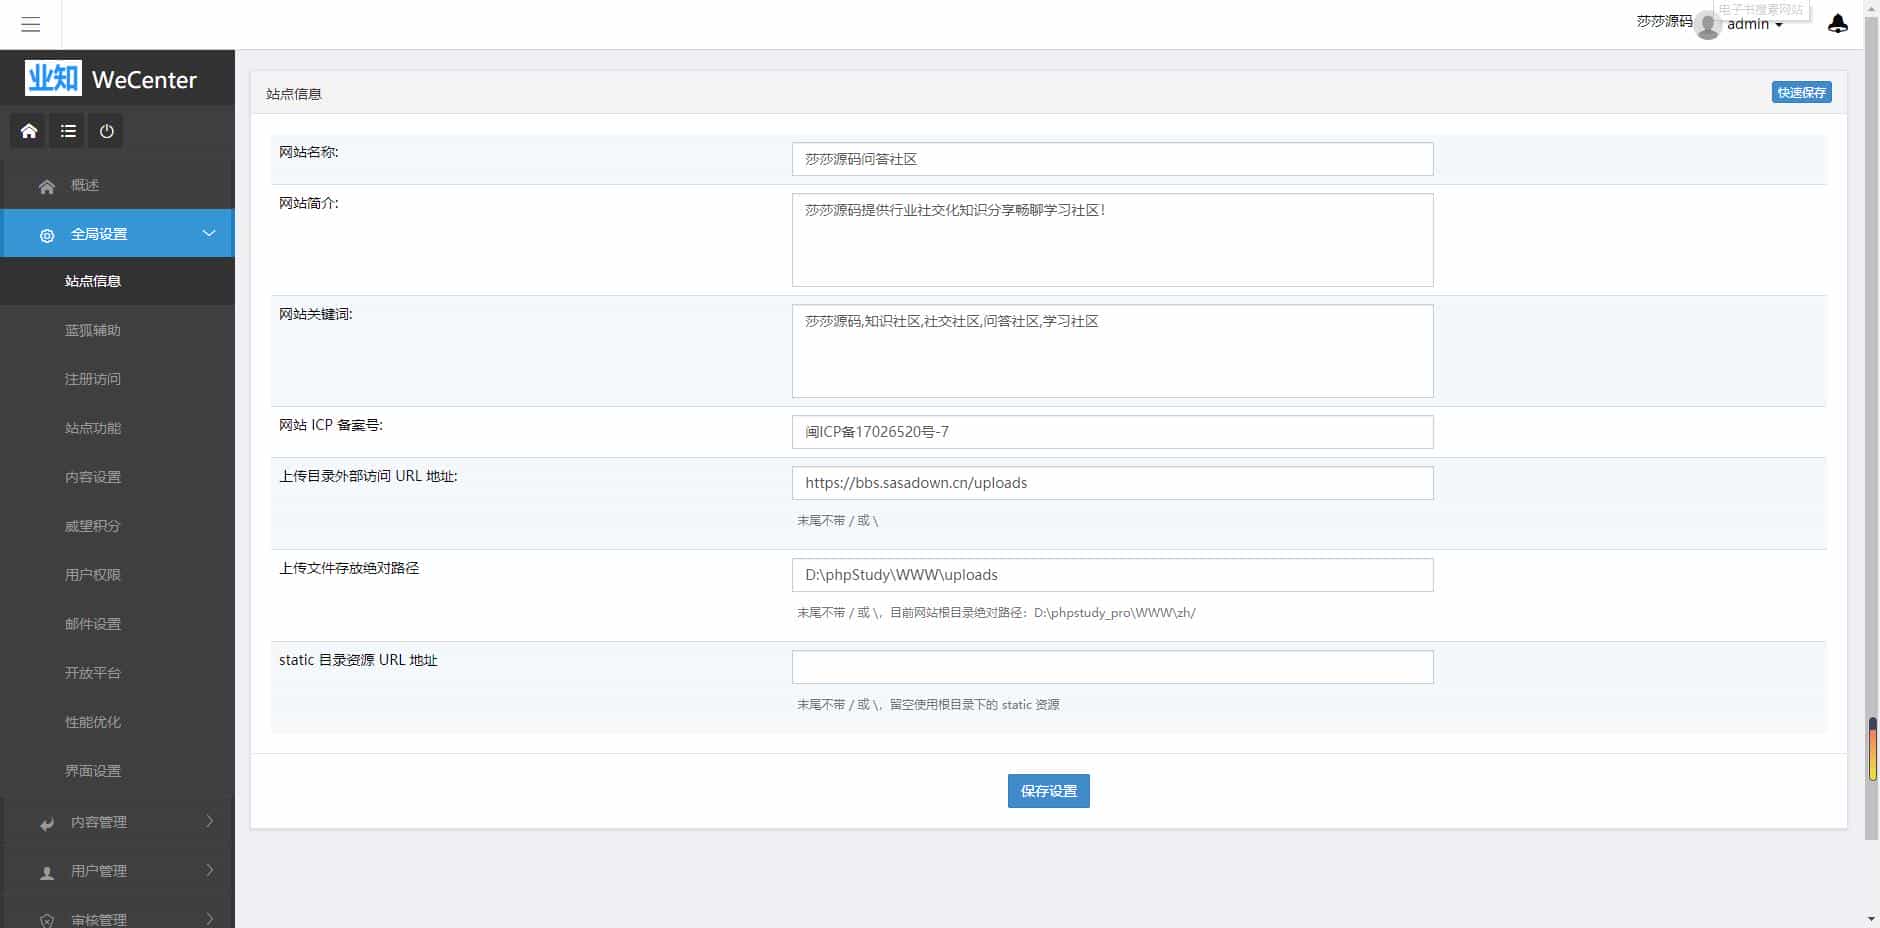Focus the static 目录资源 URL input
Viewport: 1880px width, 928px height.
click(x=1112, y=667)
